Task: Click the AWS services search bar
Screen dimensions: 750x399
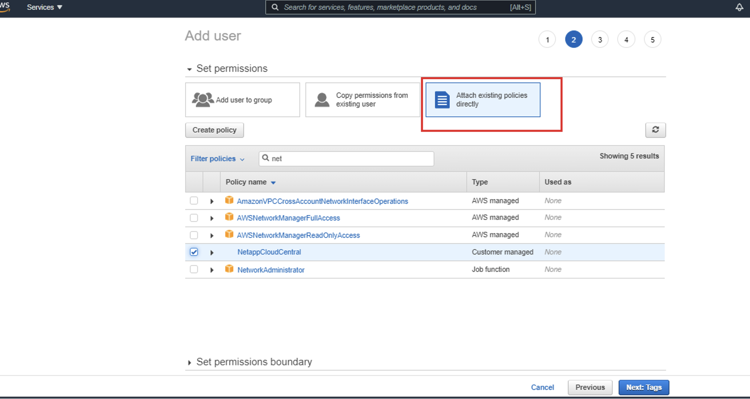Action: pyautogui.click(x=400, y=7)
